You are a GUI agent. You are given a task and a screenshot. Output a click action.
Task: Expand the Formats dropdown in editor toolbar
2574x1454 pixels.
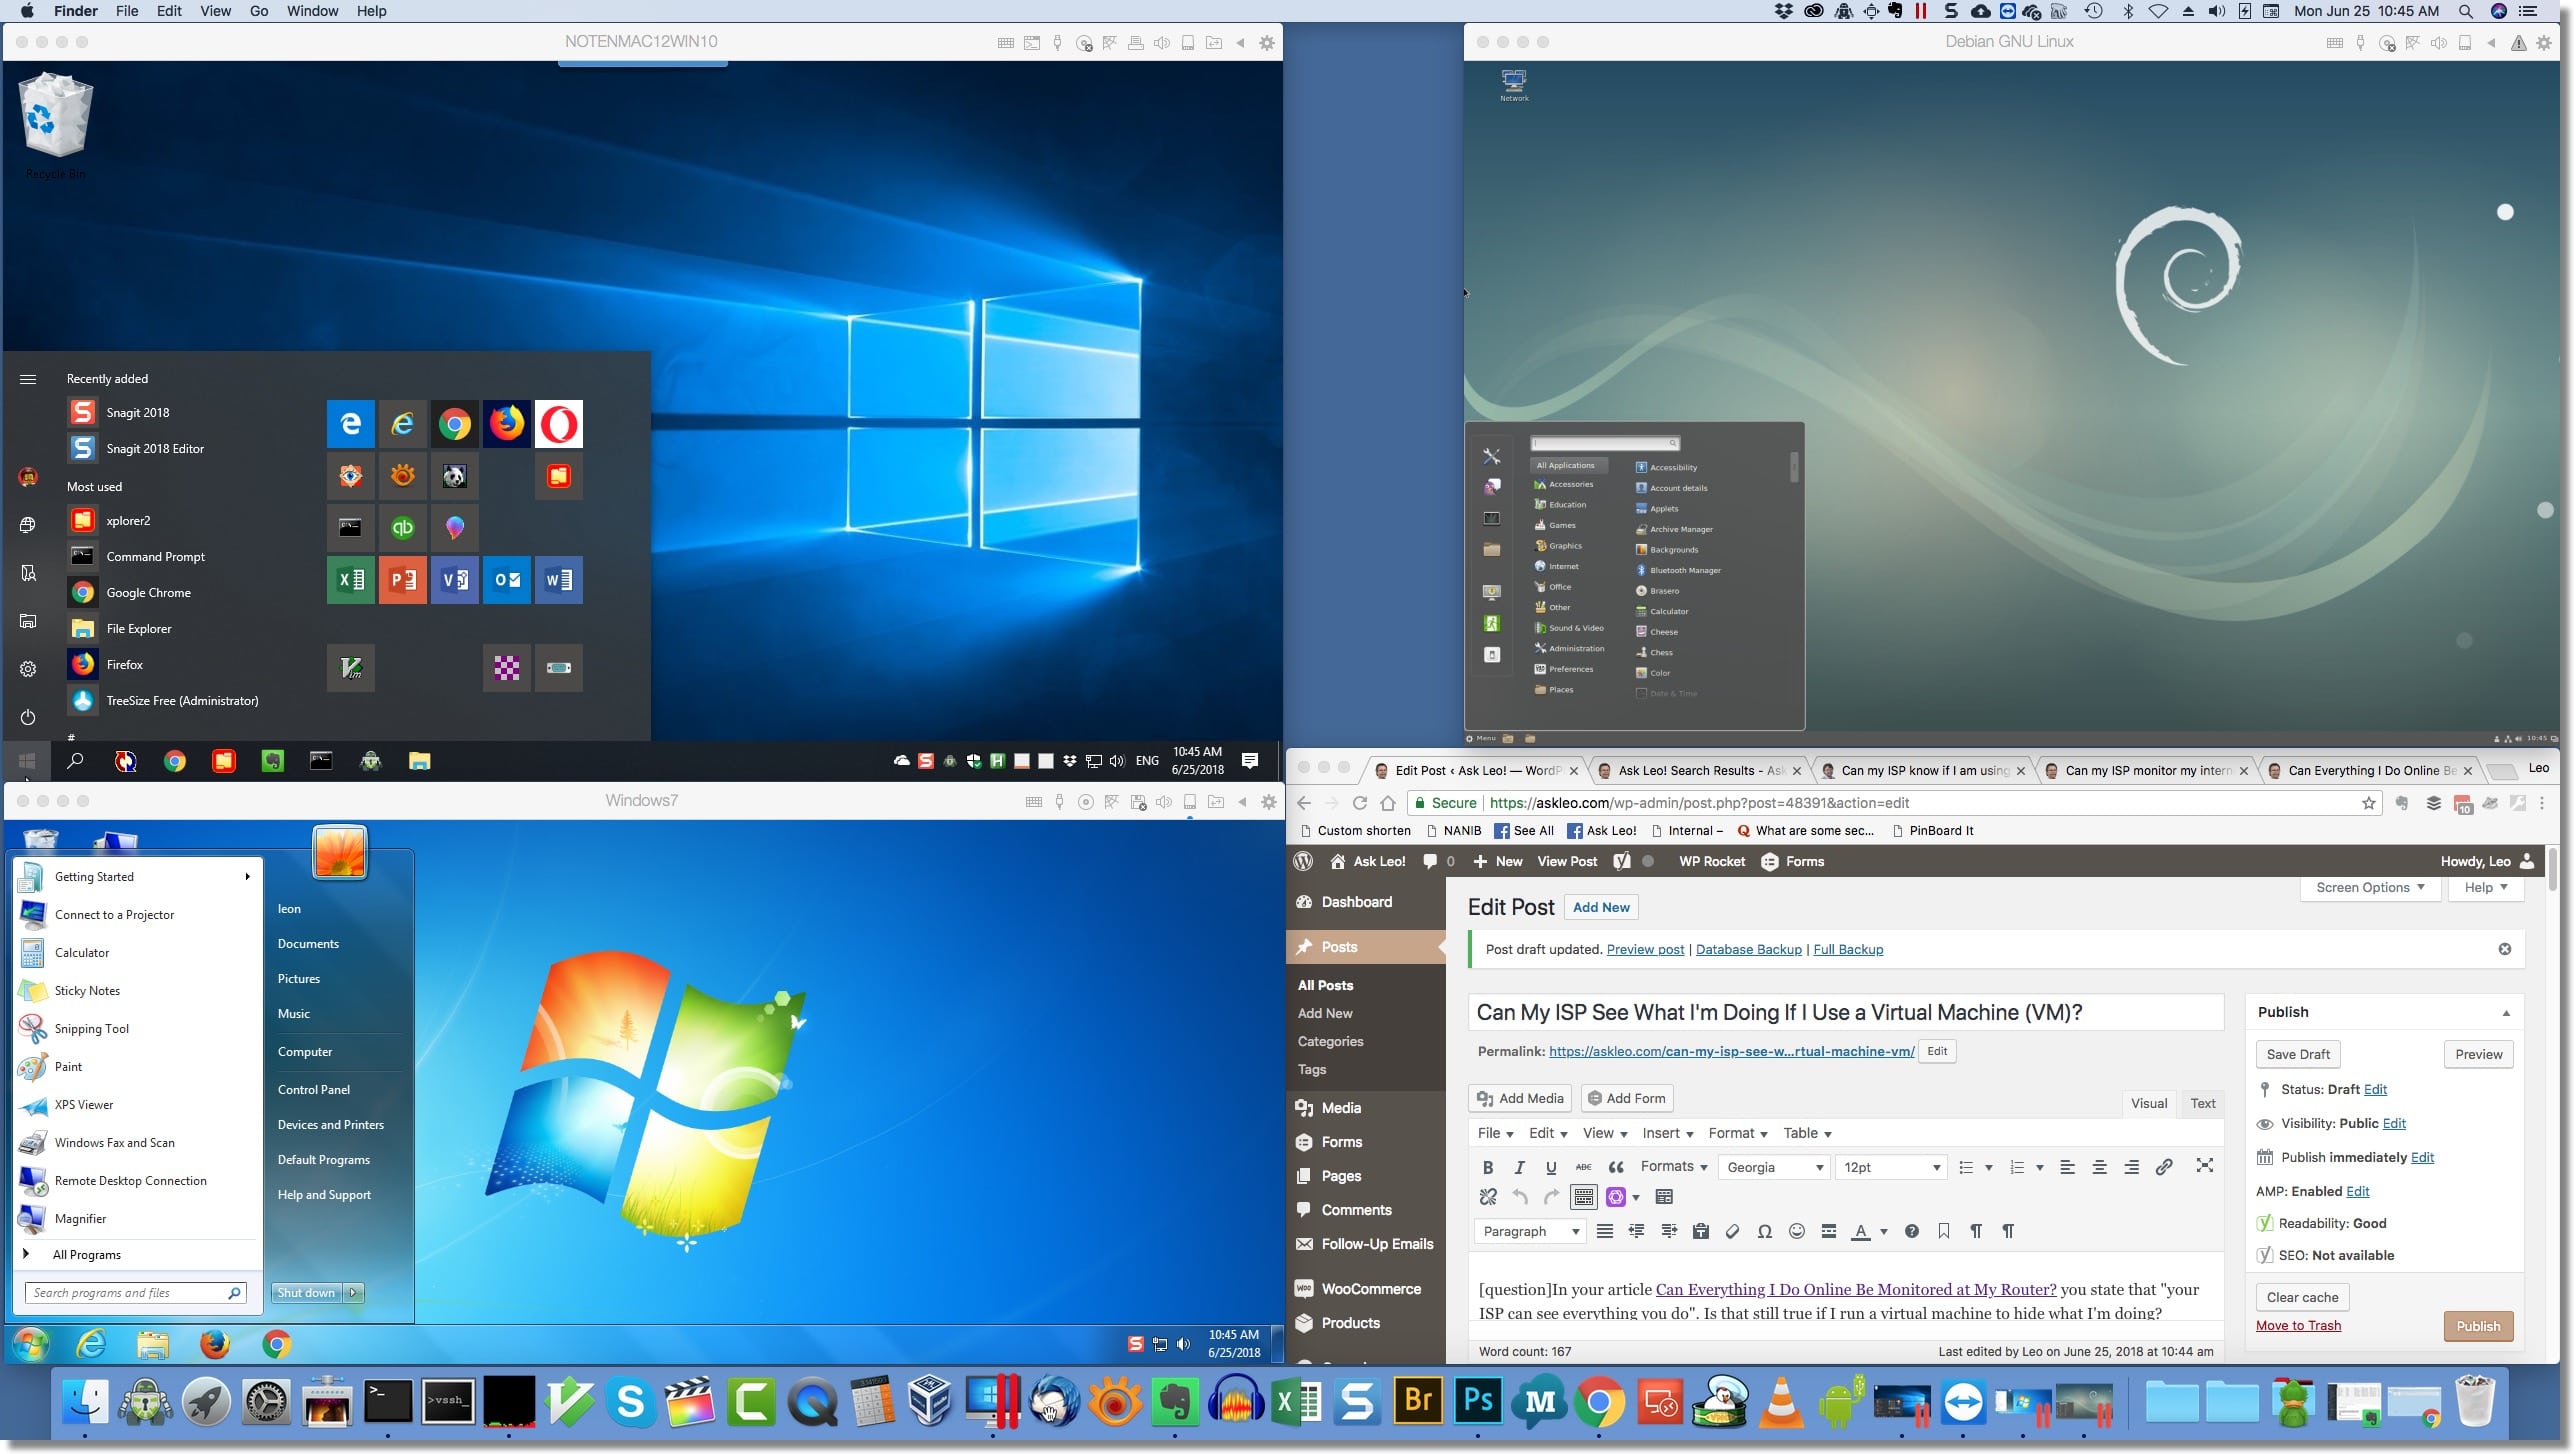pos(1671,1164)
